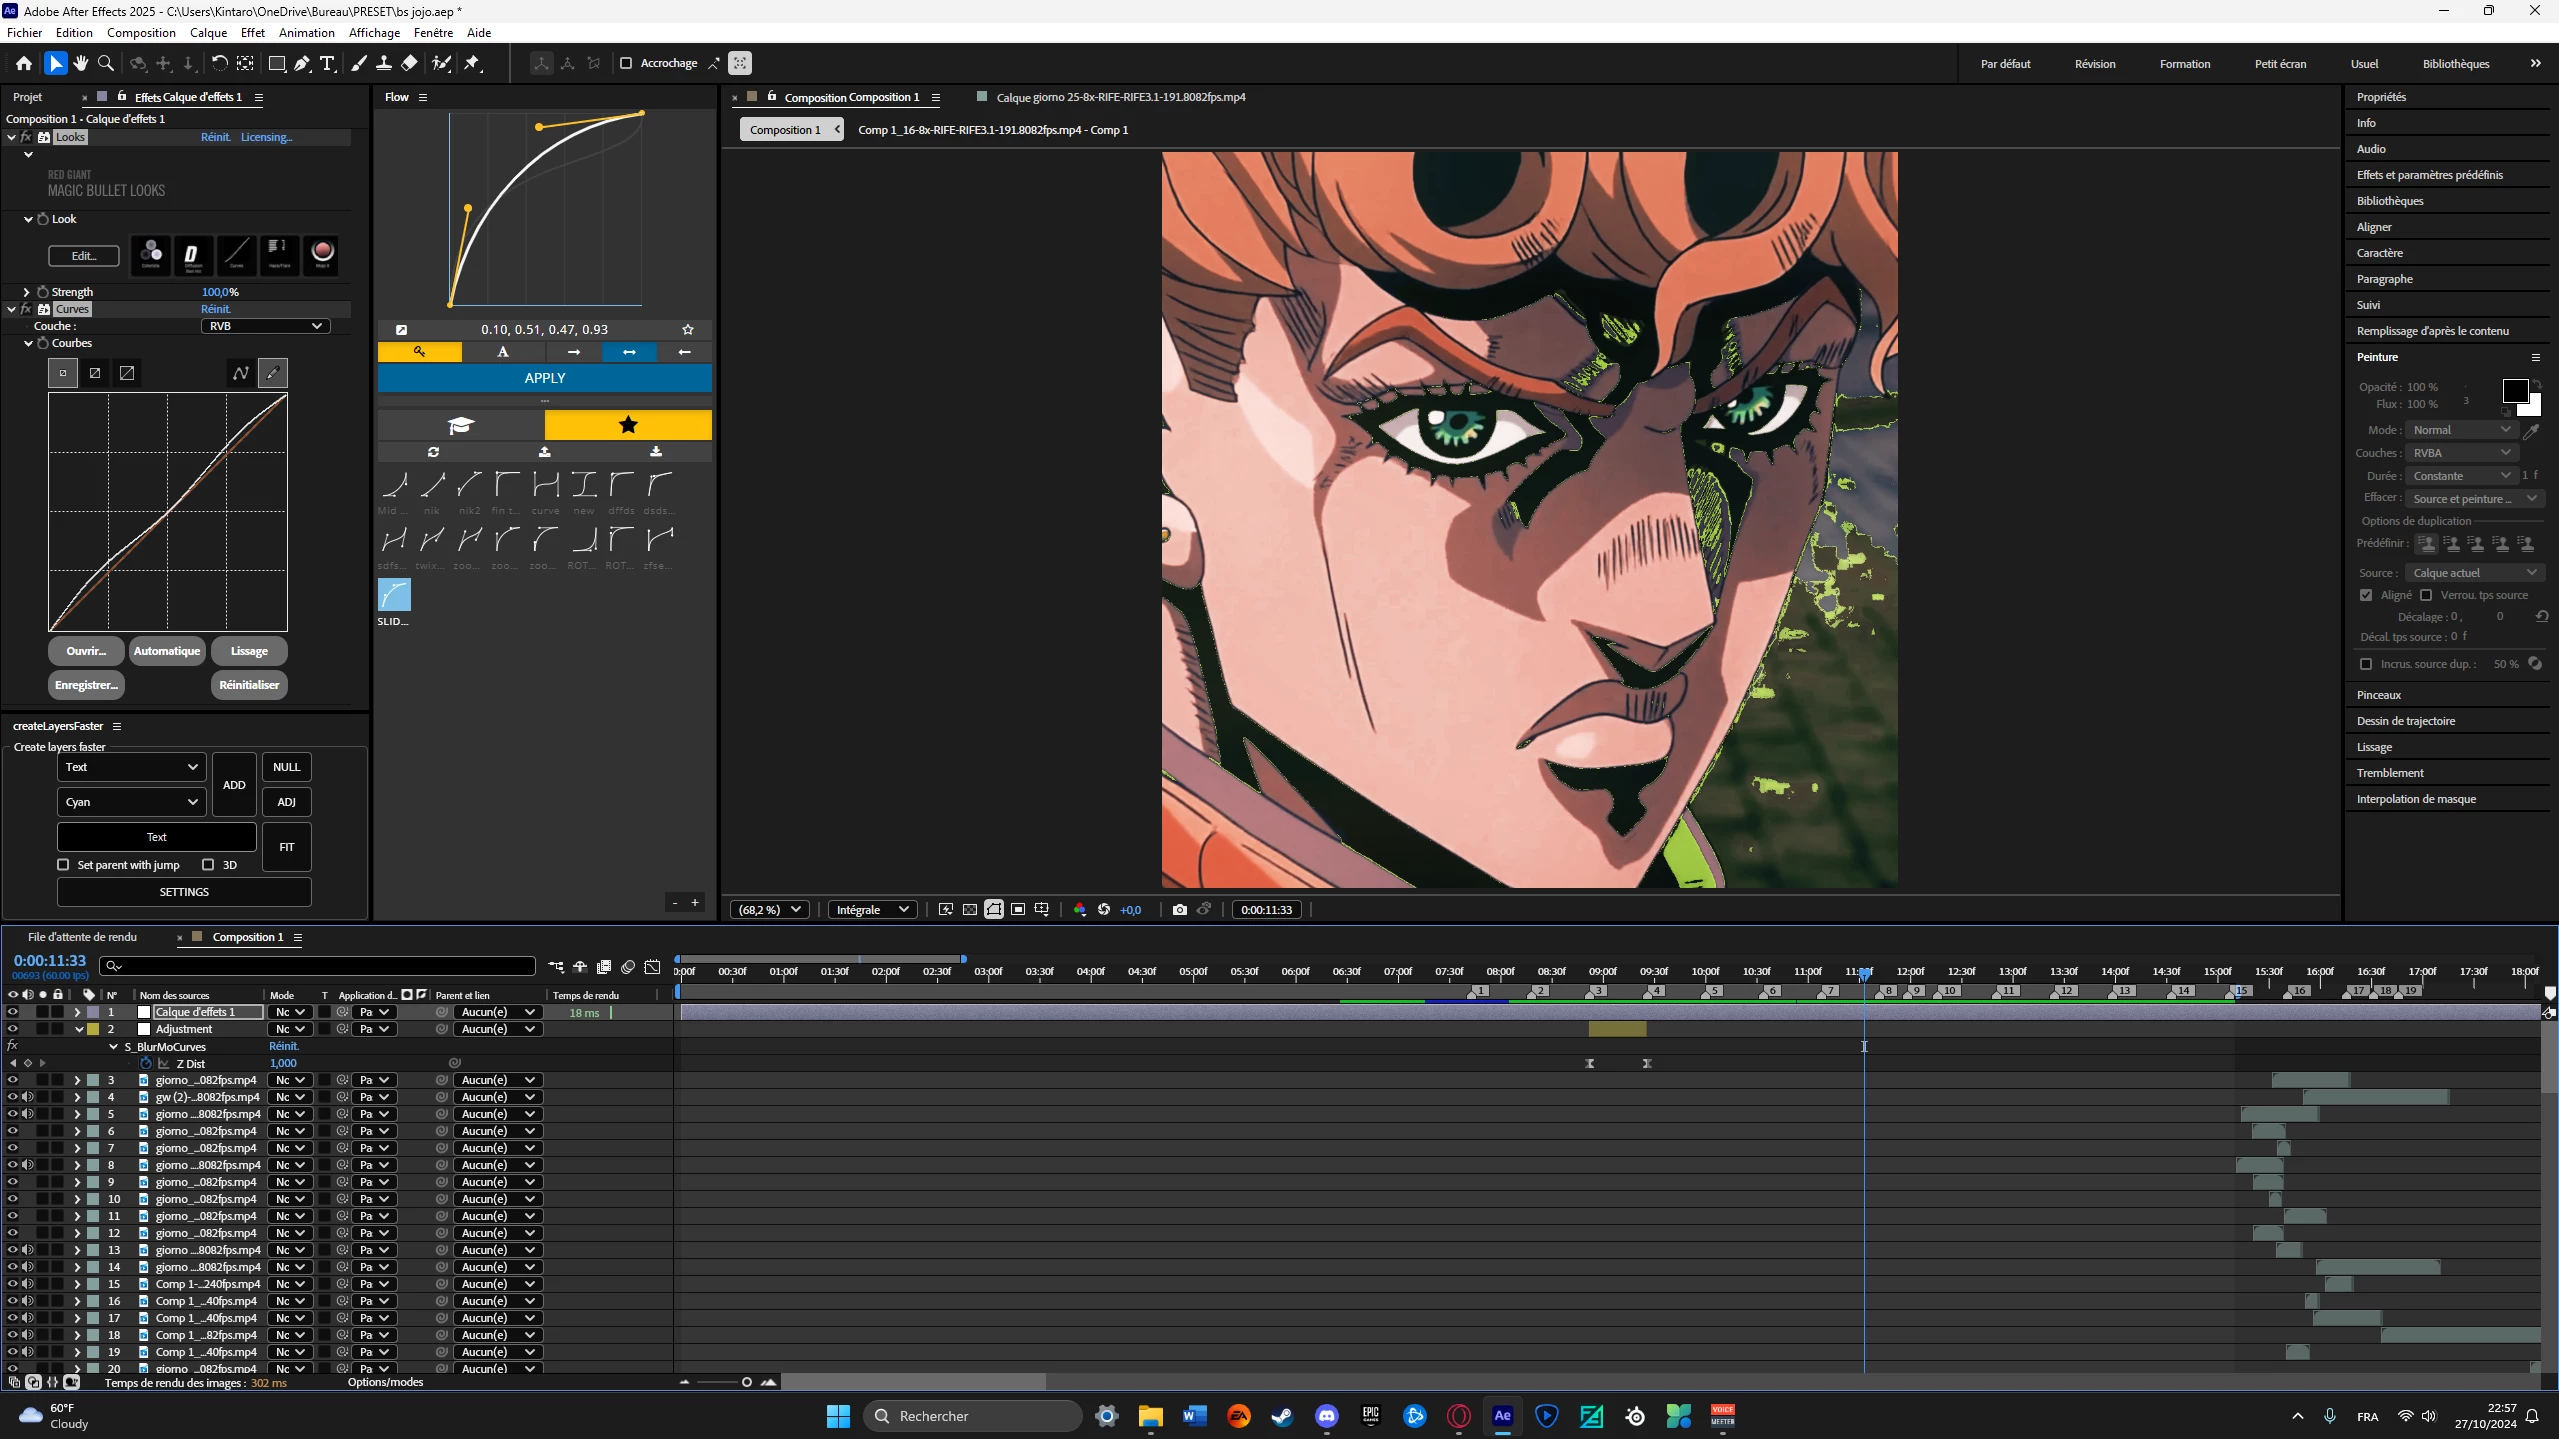The height and width of the screenshot is (1439, 2559).
Task: Click the timeline layer search field
Action: coord(320,966)
